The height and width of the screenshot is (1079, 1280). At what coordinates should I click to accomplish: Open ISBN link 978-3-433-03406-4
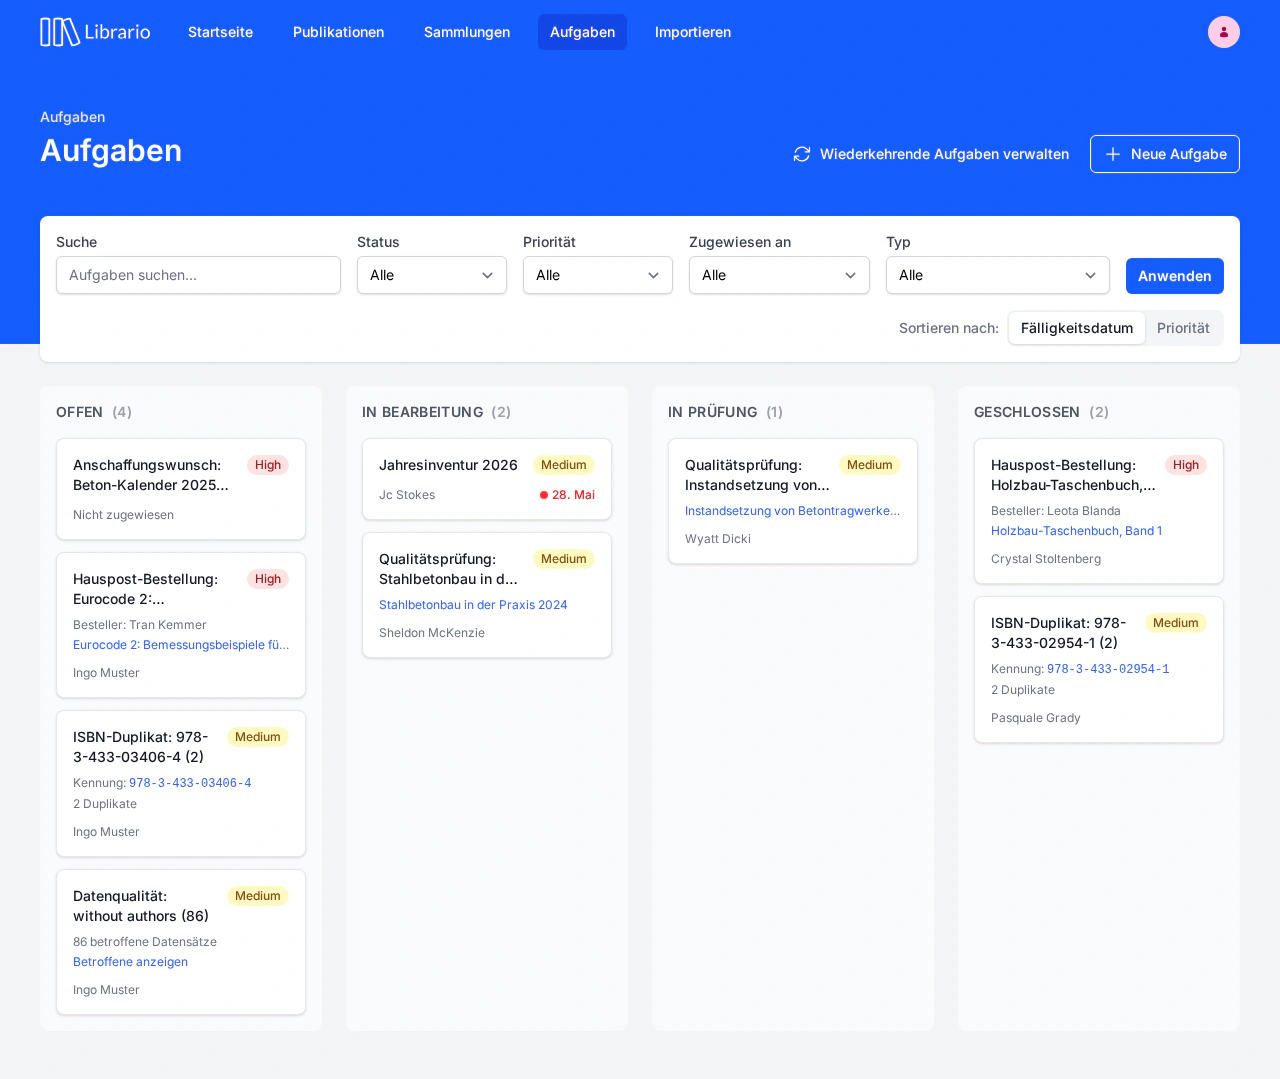point(190,783)
